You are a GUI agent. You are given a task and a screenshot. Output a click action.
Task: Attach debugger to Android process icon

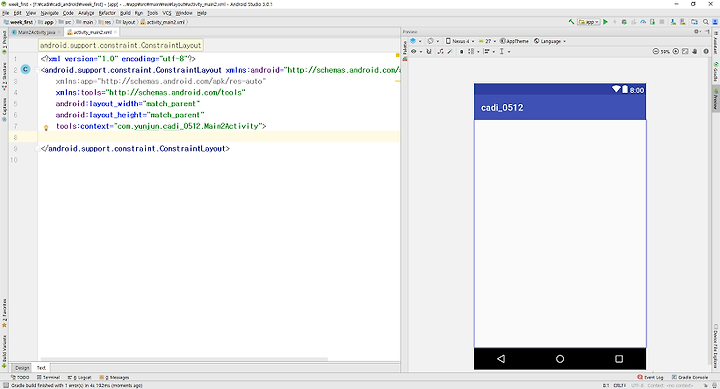[x=652, y=22]
